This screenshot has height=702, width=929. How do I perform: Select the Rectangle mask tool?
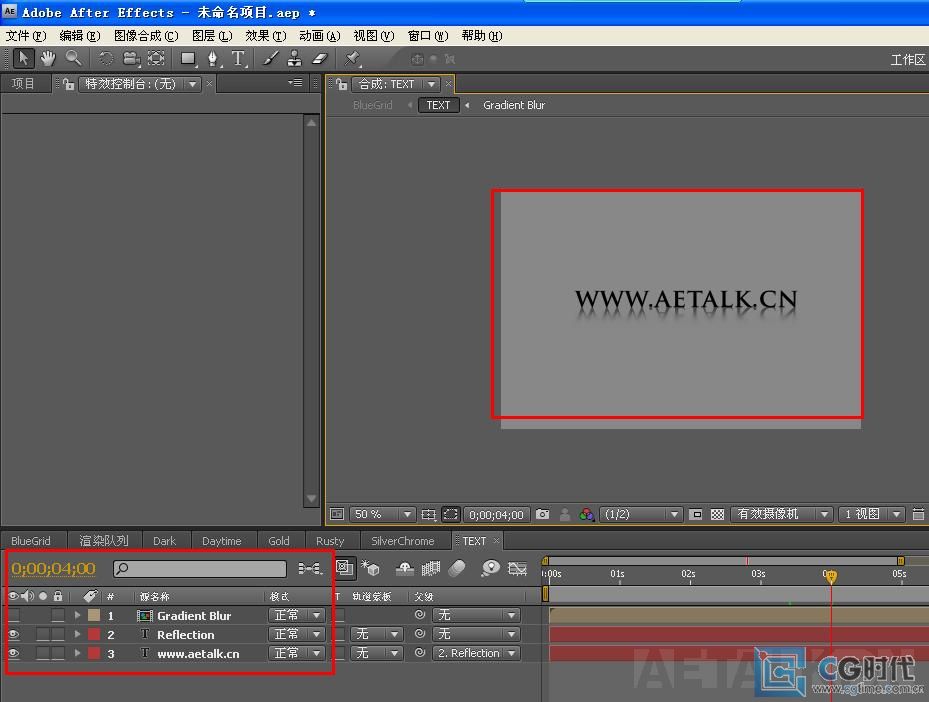(188, 58)
